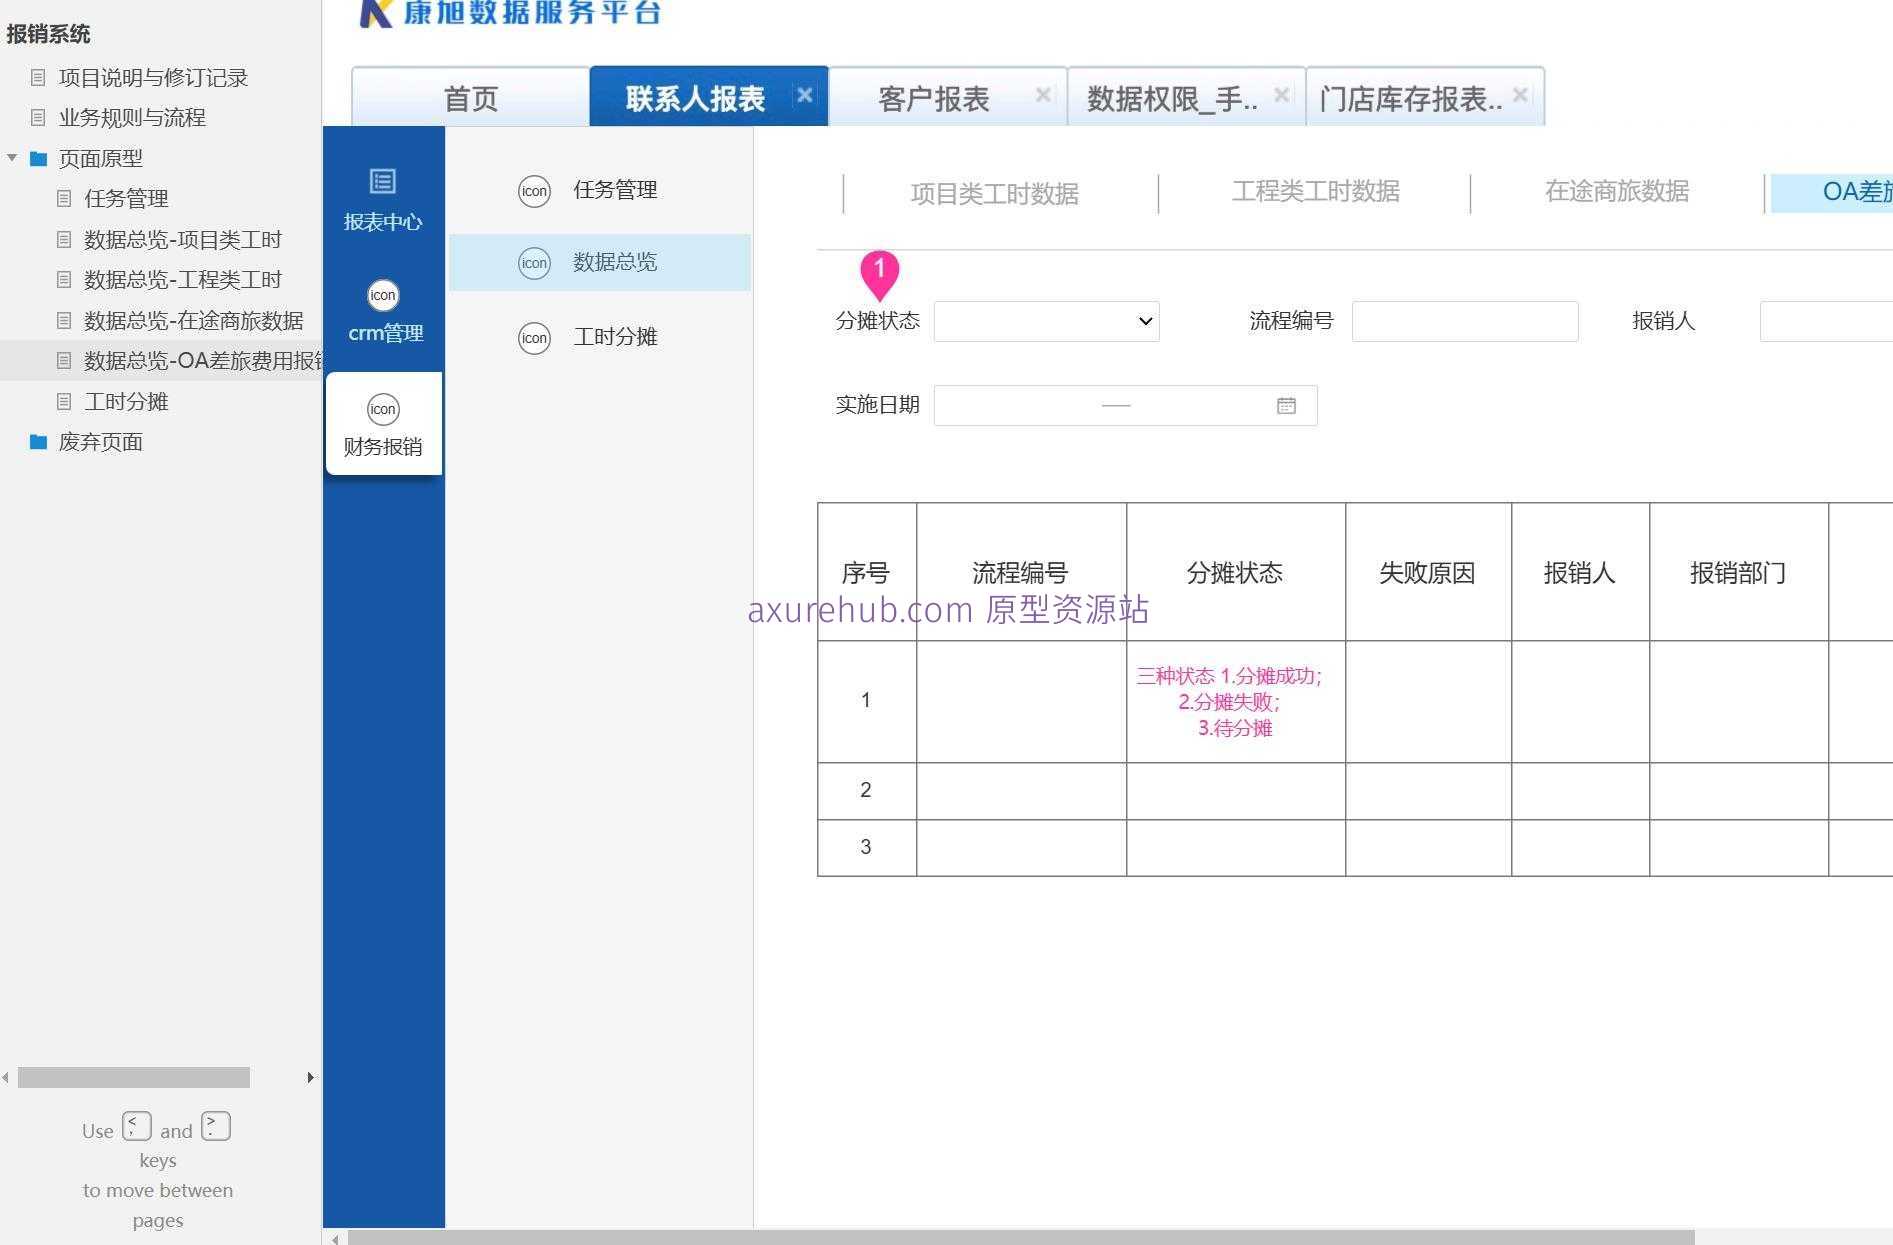Click the row number 2 cell

[867, 791]
